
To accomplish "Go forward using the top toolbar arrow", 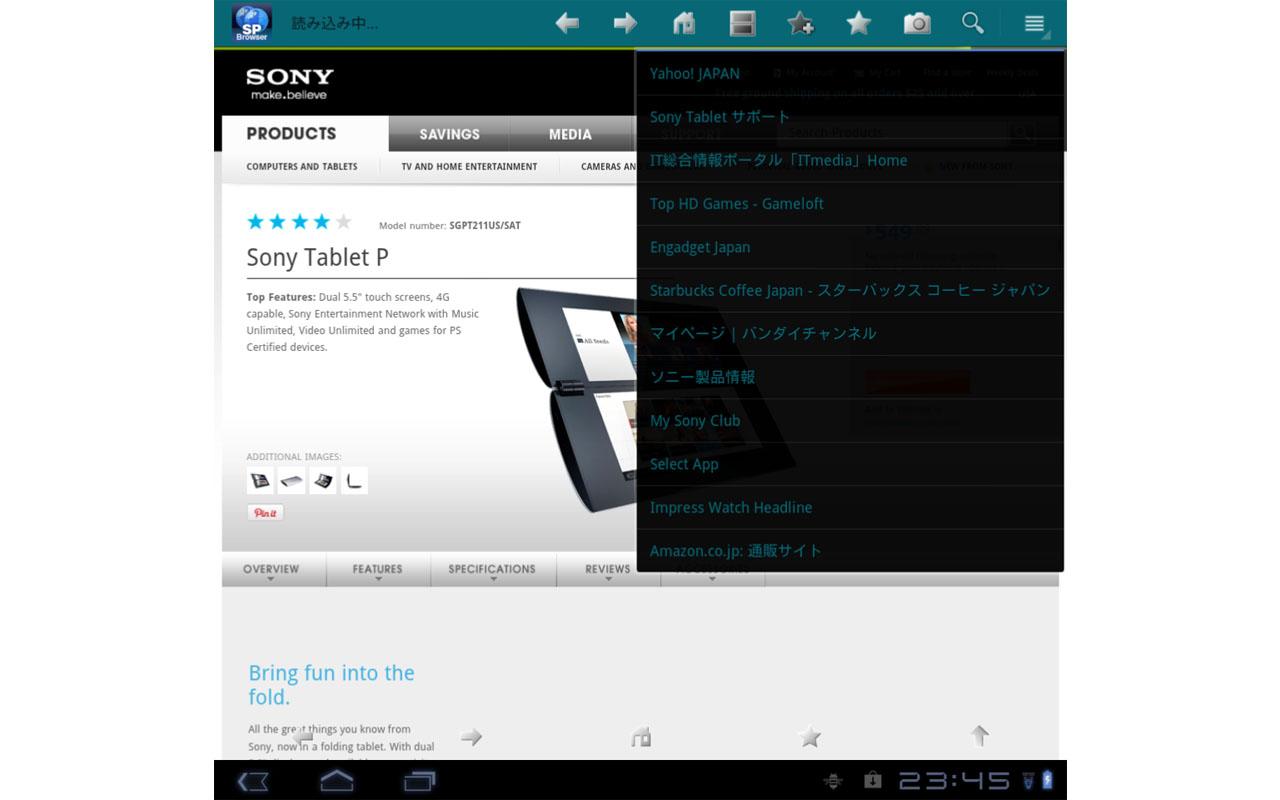I will pos(625,23).
